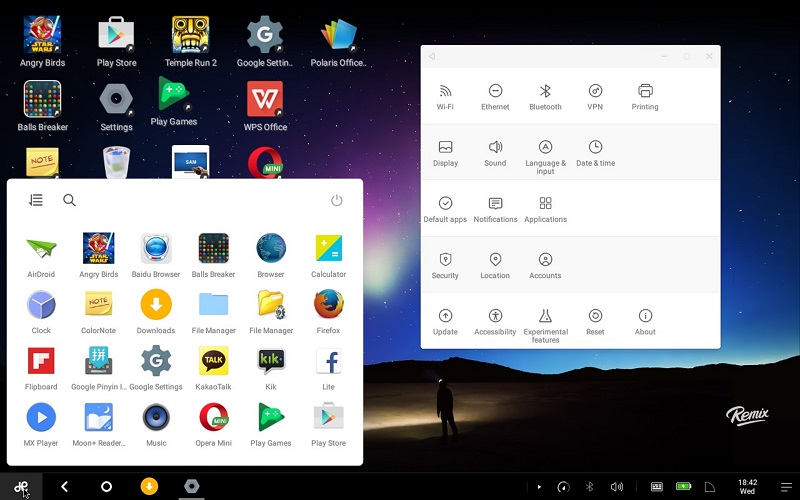Launch Kik messenger

coord(271,367)
